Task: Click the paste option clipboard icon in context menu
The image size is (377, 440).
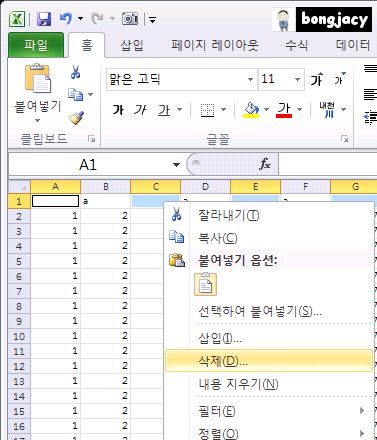Action: pyautogui.click(x=205, y=284)
